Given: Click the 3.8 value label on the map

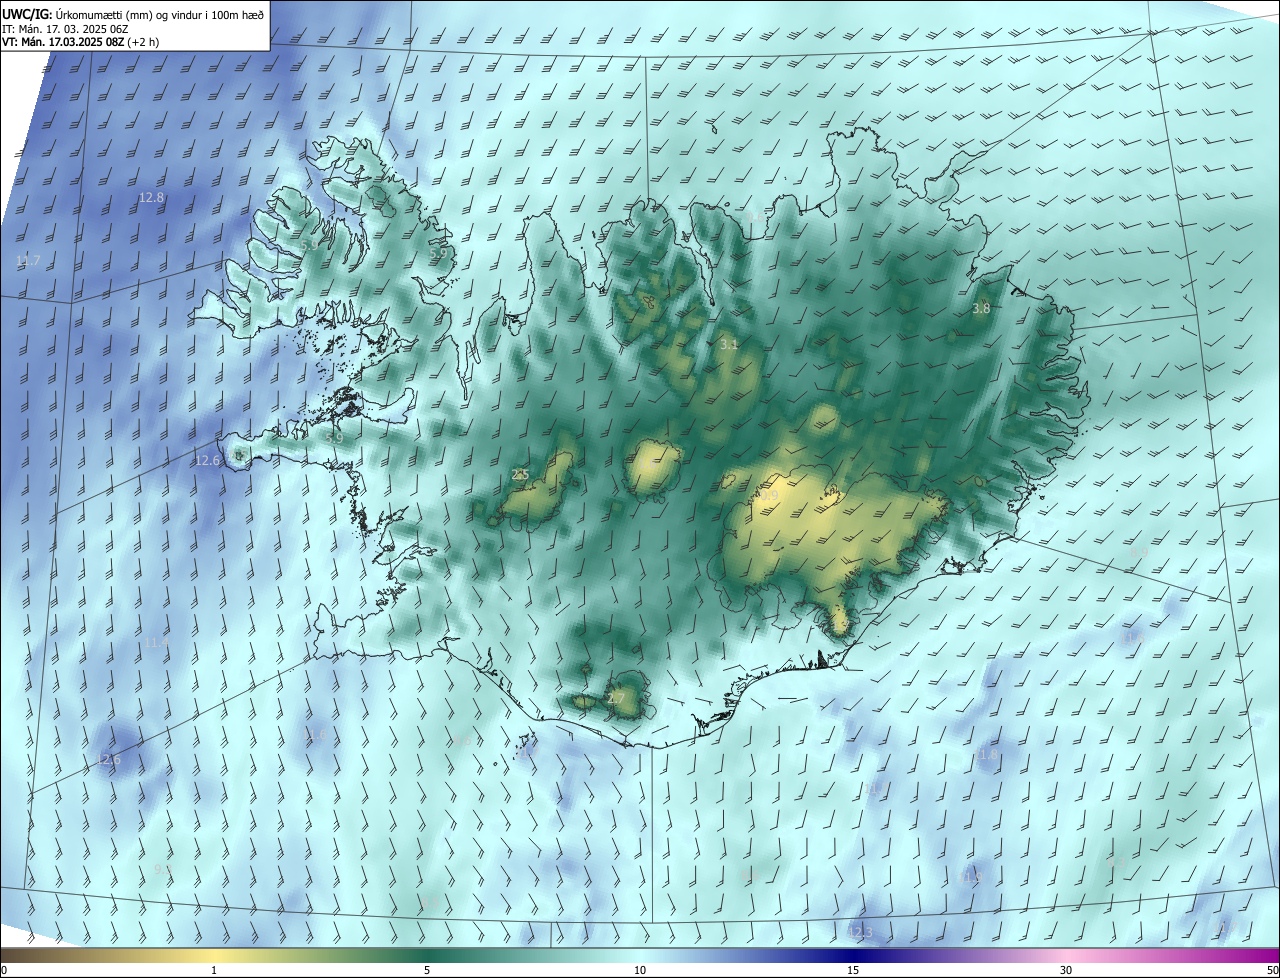Looking at the screenshot, I should 981,309.
